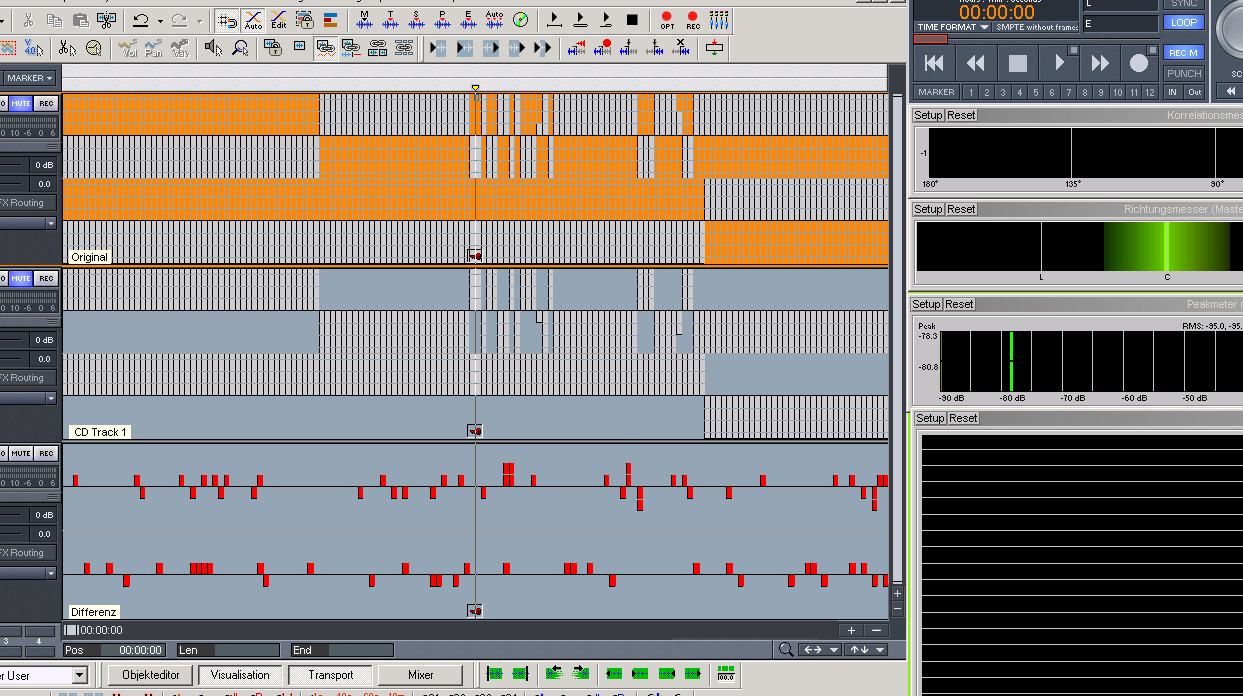Image resolution: width=1243 pixels, height=696 pixels.
Task: Open the Undo history dropdown arrow
Action: [160, 21]
